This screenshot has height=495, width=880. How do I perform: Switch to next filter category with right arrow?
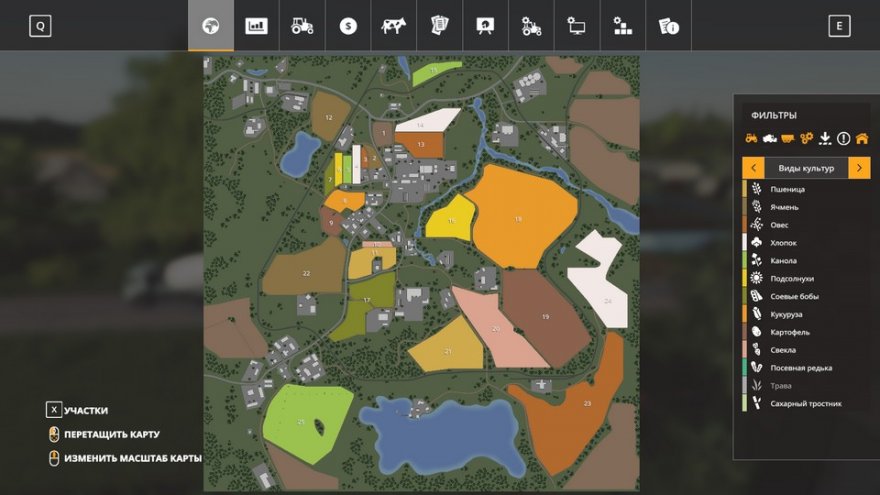tap(859, 168)
